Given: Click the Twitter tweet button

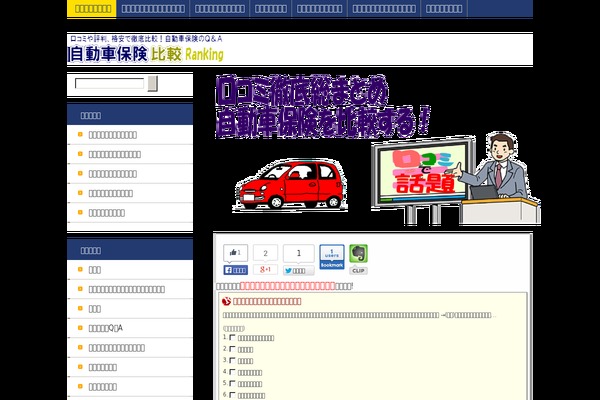Looking at the screenshot, I should pyautogui.click(x=298, y=270).
